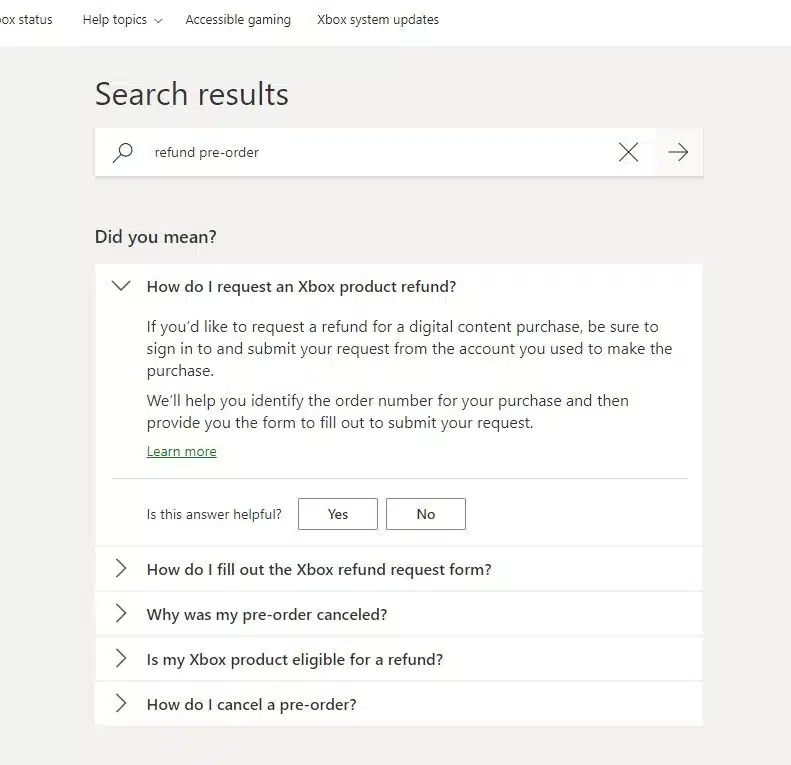This screenshot has height=765, width=791.
Task: Expand the eligible for a refund chevron
Action: click(121, 659)
